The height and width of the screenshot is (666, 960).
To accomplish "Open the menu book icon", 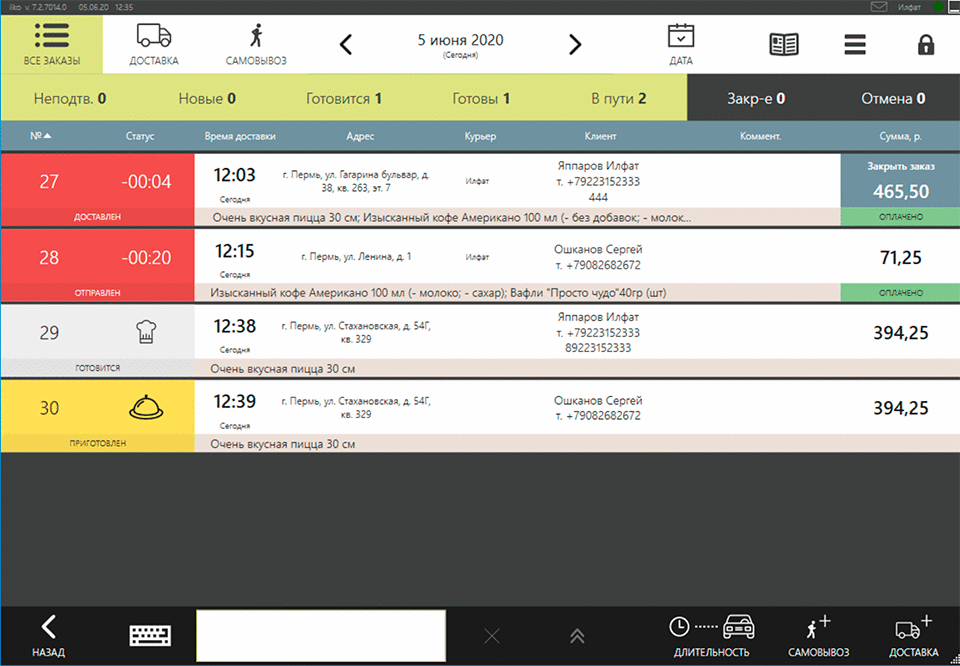I will (784, 45).
